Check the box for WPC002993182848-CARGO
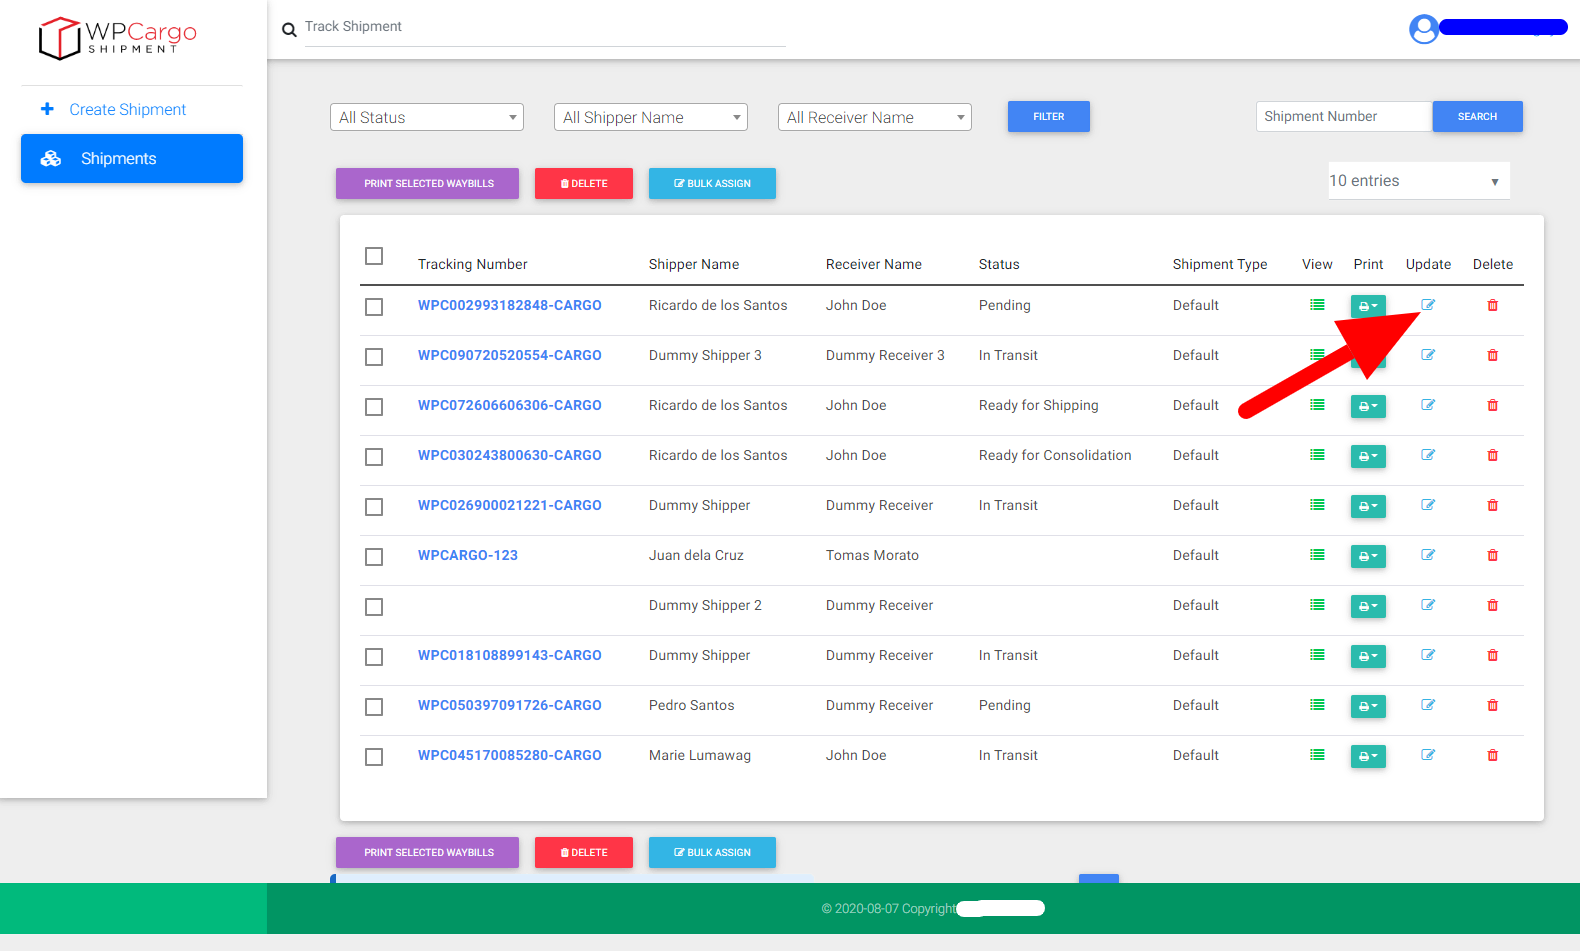The width and height of the screenshot is (1580, 951). click(x=374, y=307)
